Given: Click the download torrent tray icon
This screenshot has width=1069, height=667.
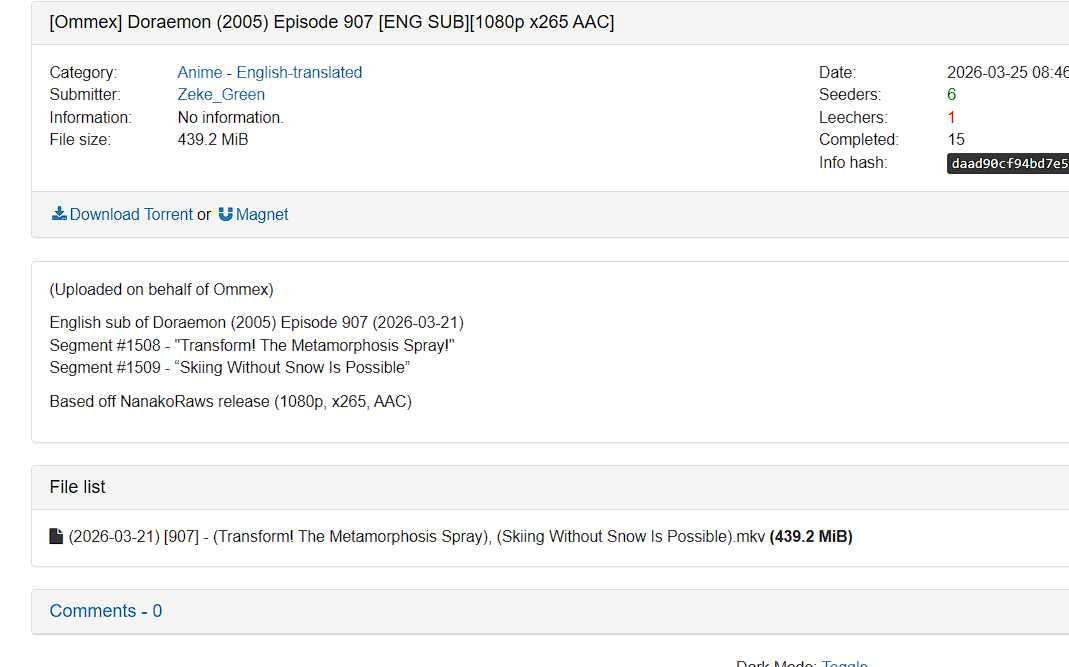Looking at the screenshot, I should click(59, 214).
